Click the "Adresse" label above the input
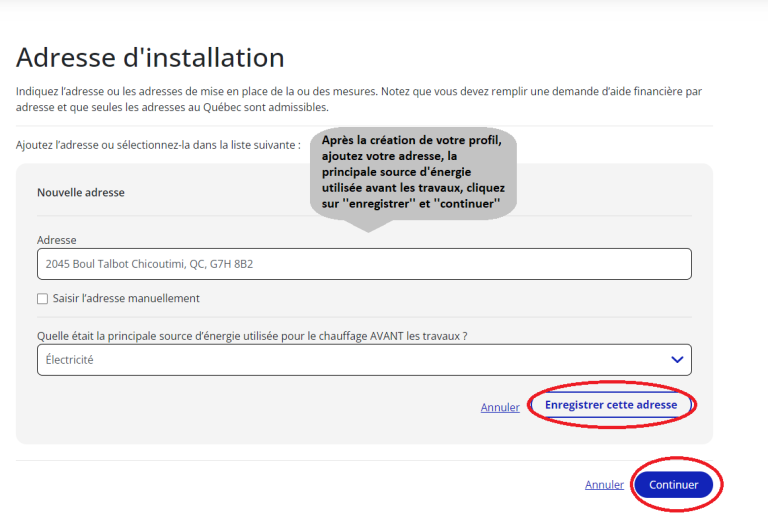This screenshot has width=768, height=525. [57, 240]
